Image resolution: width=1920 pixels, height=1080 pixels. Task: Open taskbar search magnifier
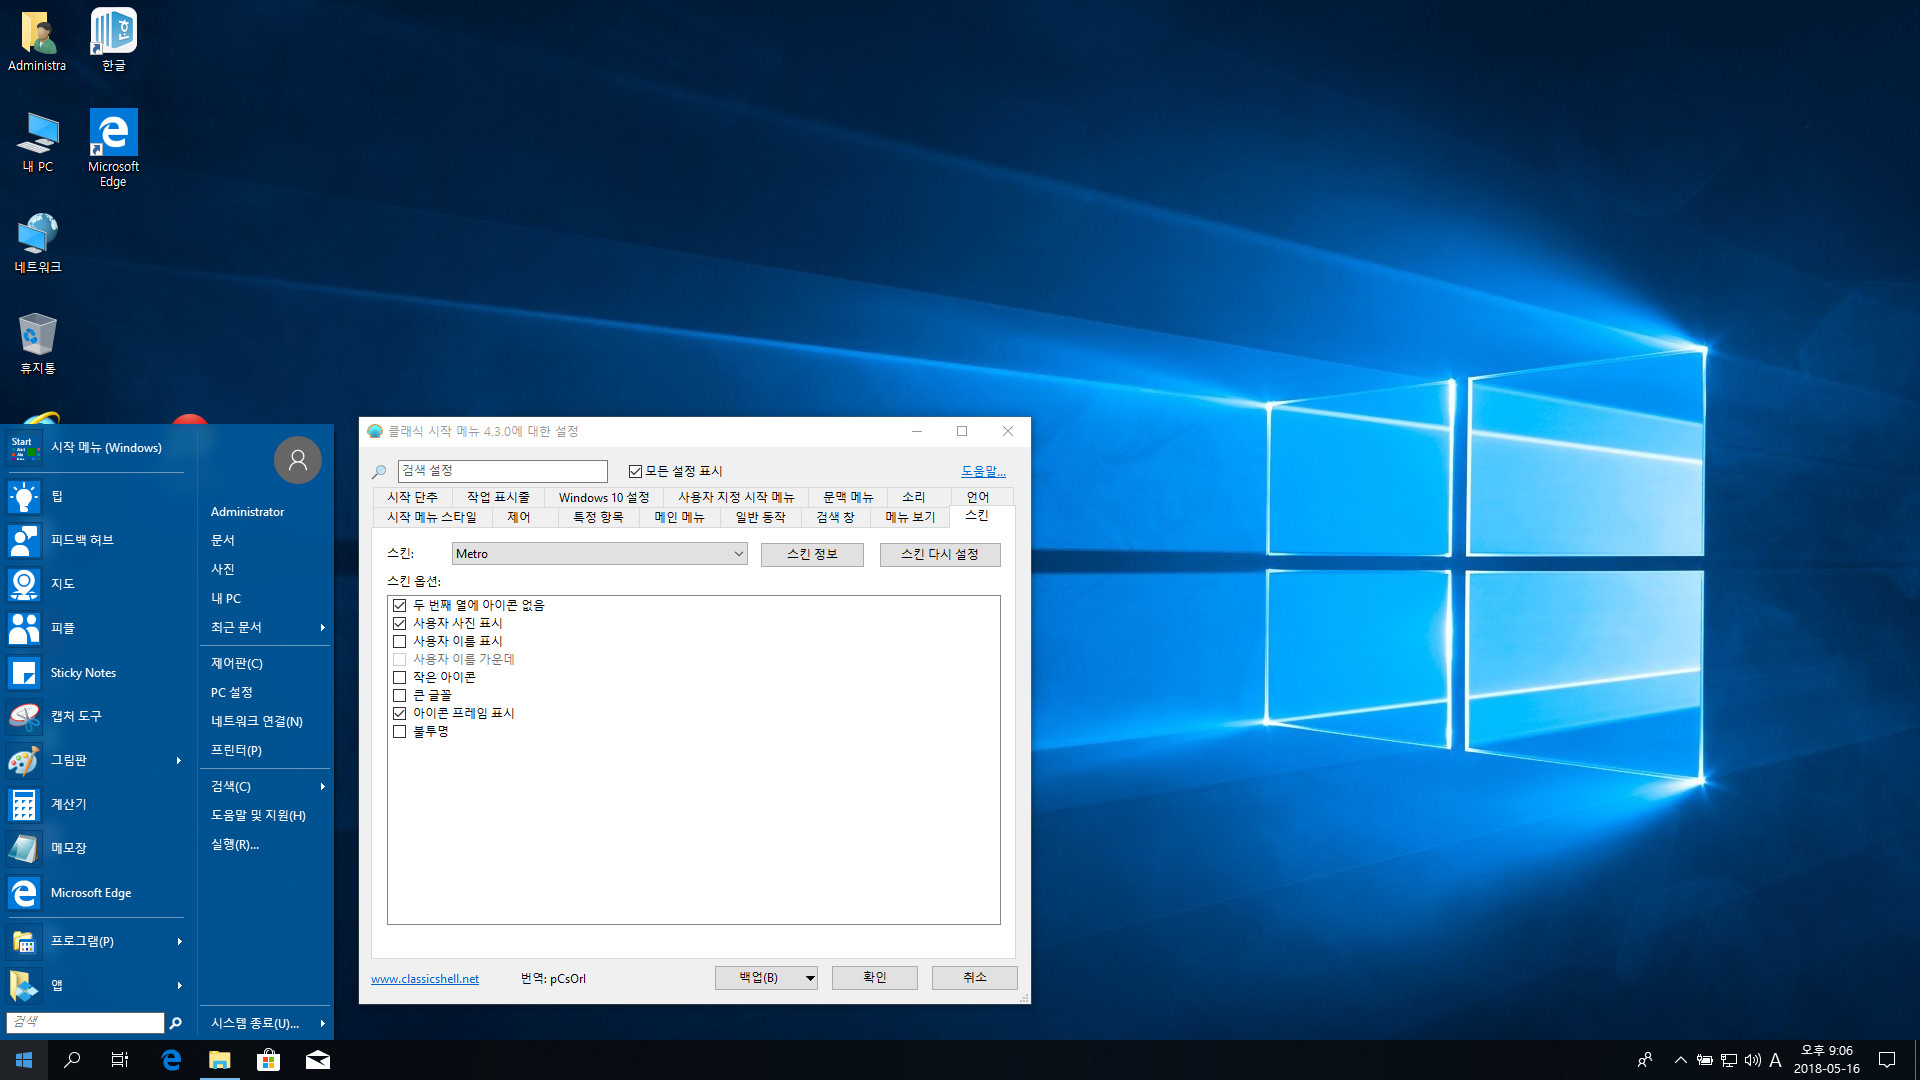72,1060
